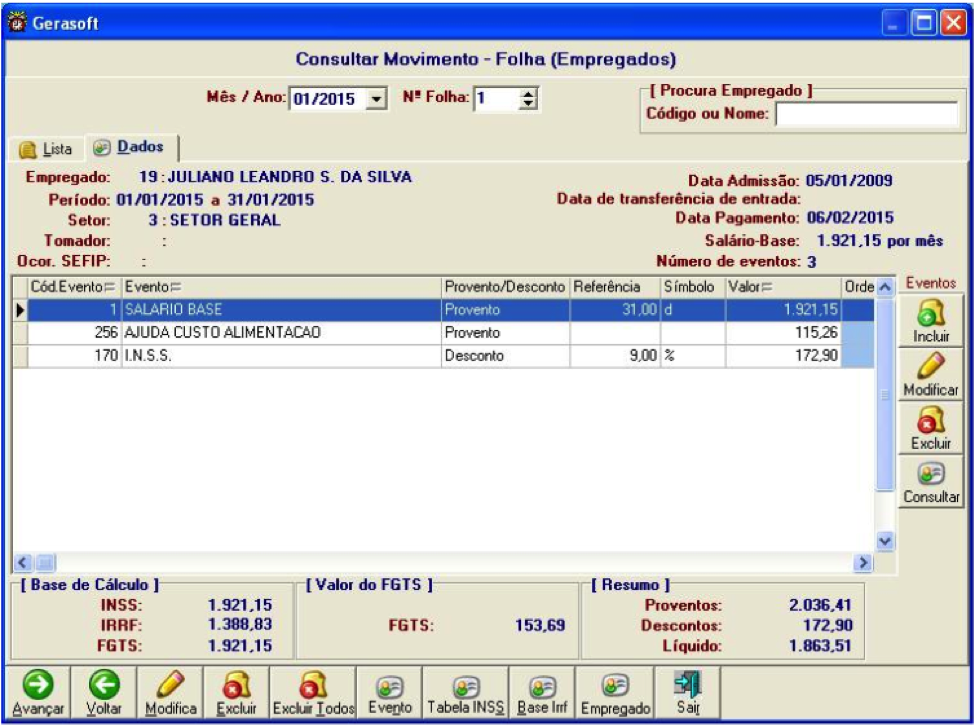This screenshot has width=975, height=728.
Task: Switch to the Lista tab
Action: 46,149
